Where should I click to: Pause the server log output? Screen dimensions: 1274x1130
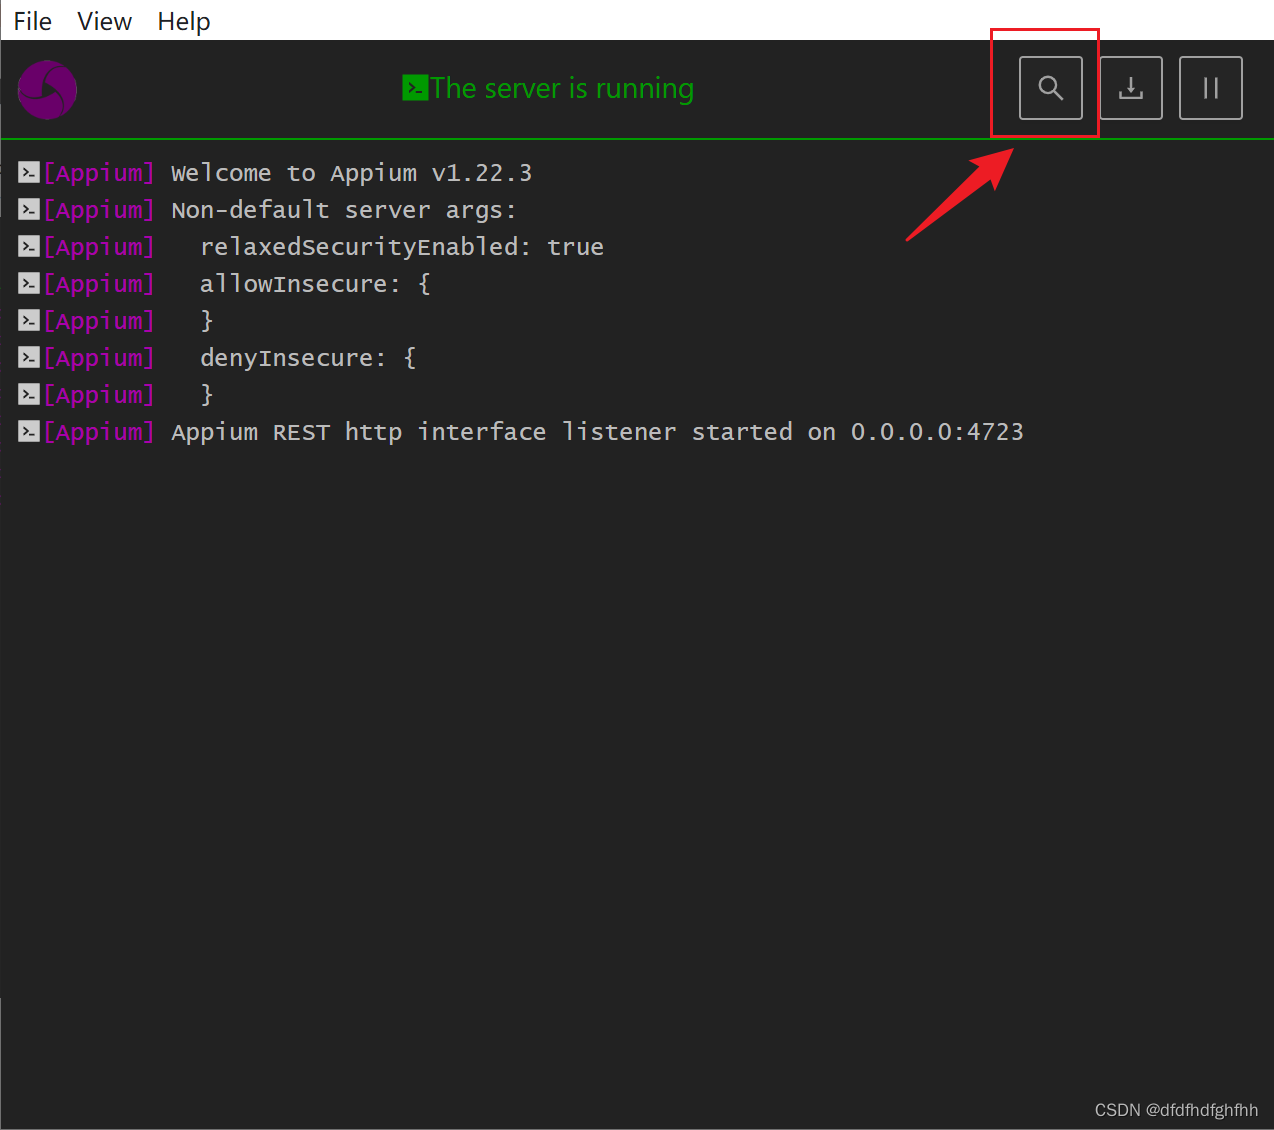[1210, 88]
